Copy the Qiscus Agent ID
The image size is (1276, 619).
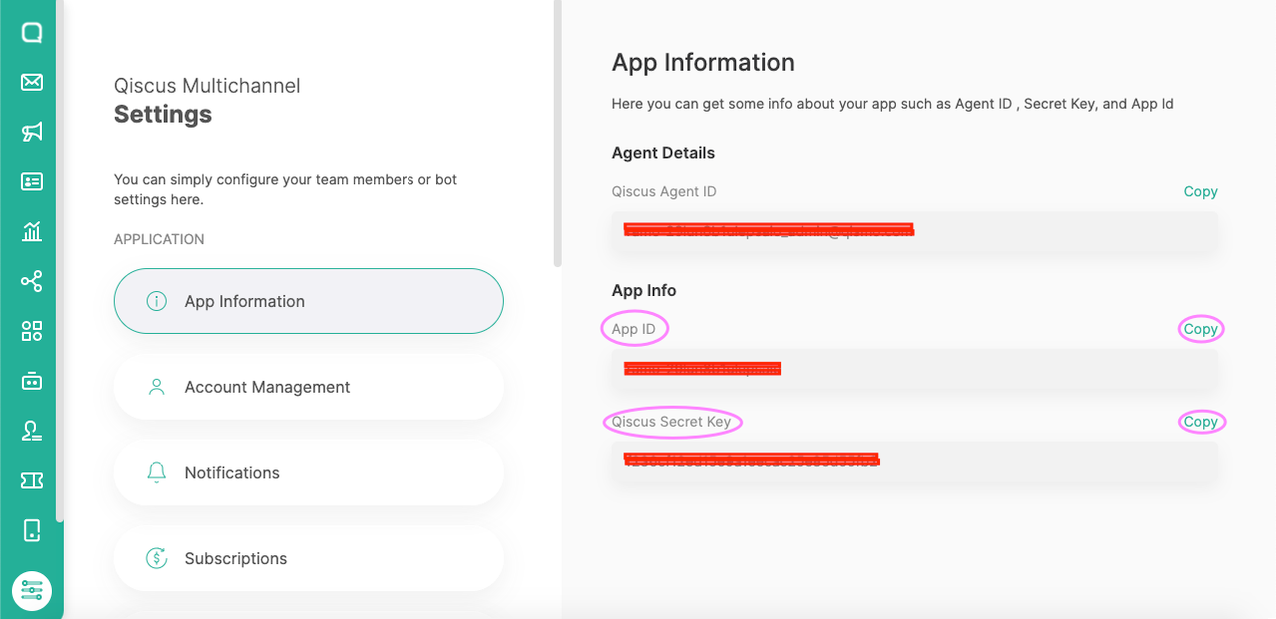click(1200, 191)
